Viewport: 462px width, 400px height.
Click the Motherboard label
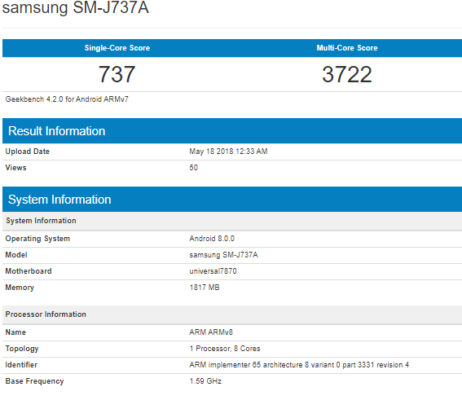pos(28,271)
